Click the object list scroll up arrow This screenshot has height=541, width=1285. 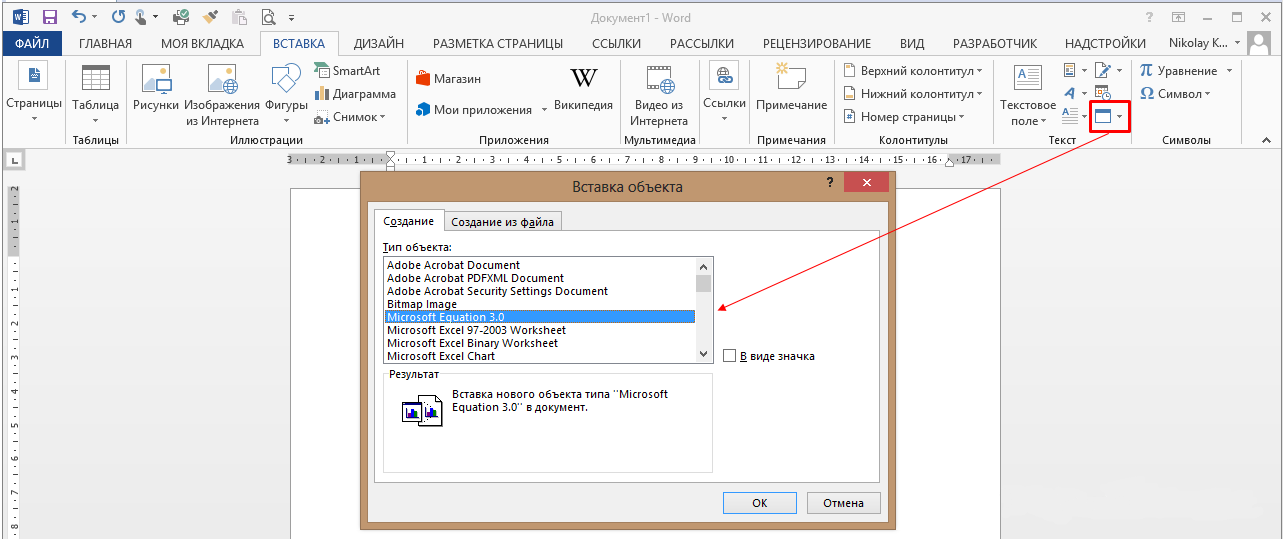703,266
